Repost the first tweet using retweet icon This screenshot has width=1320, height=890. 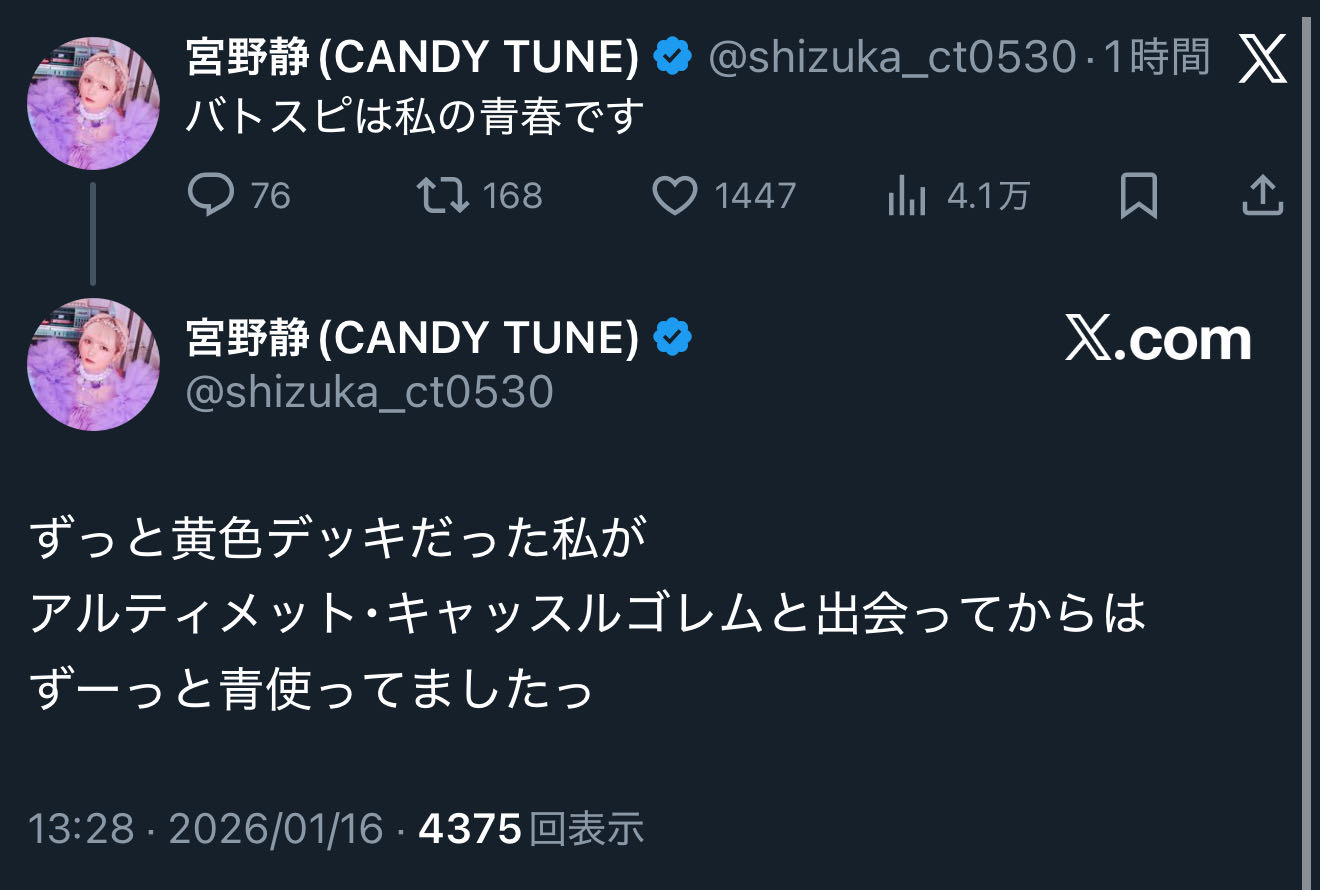click(x=443, y=195)
